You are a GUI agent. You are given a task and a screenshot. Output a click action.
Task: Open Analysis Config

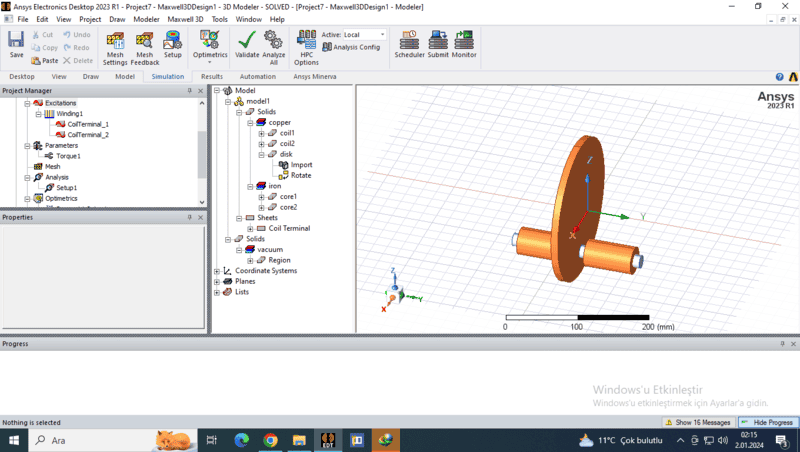(356, 47)
